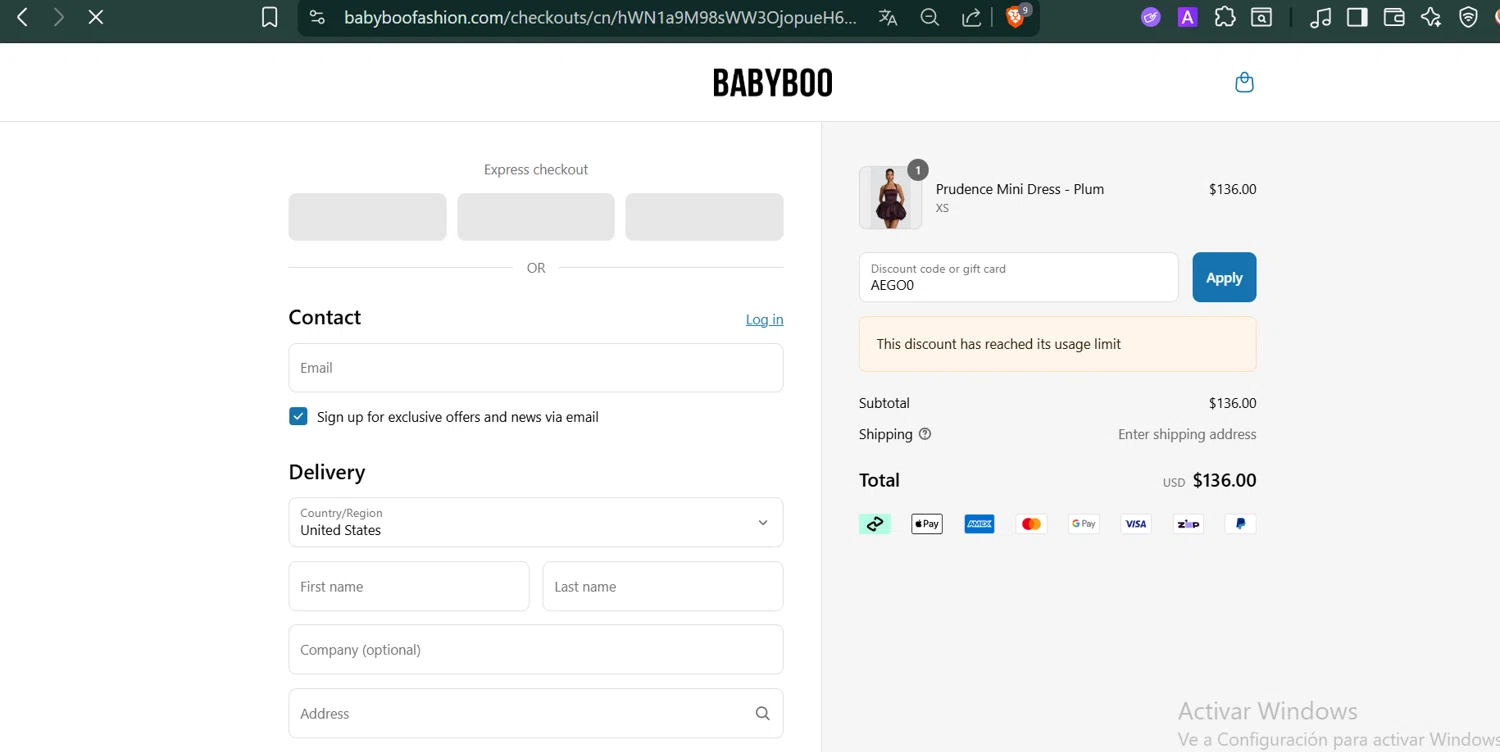Select the first express checkout button
Image resolution: width=1500 pixels, height=752 pixels.
coord(367,217)
